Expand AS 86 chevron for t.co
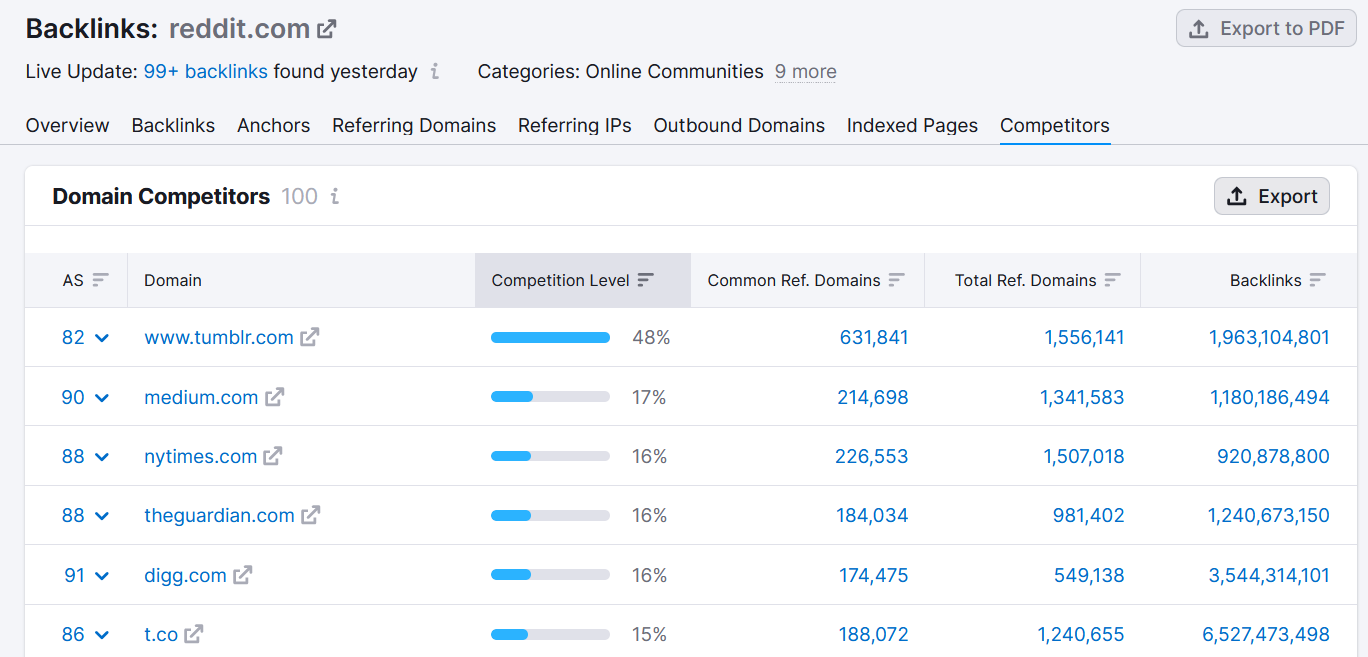The width and height of the screenshot is (1368, 657). point(102,635)
